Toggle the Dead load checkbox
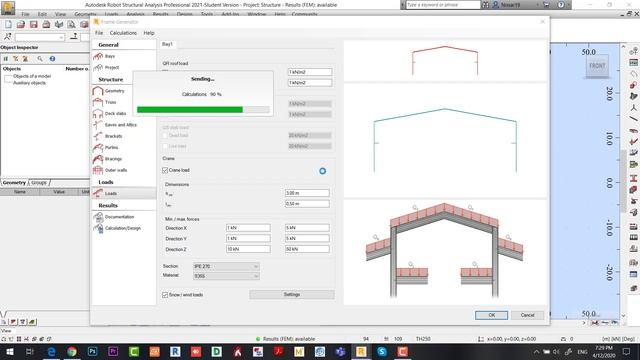This screenshot has width=640, height=360. pos(165,136)
